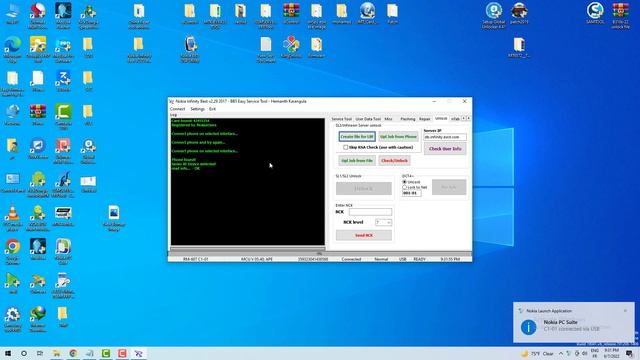Open the Connect menu in Nokia Best

point(177,109)
